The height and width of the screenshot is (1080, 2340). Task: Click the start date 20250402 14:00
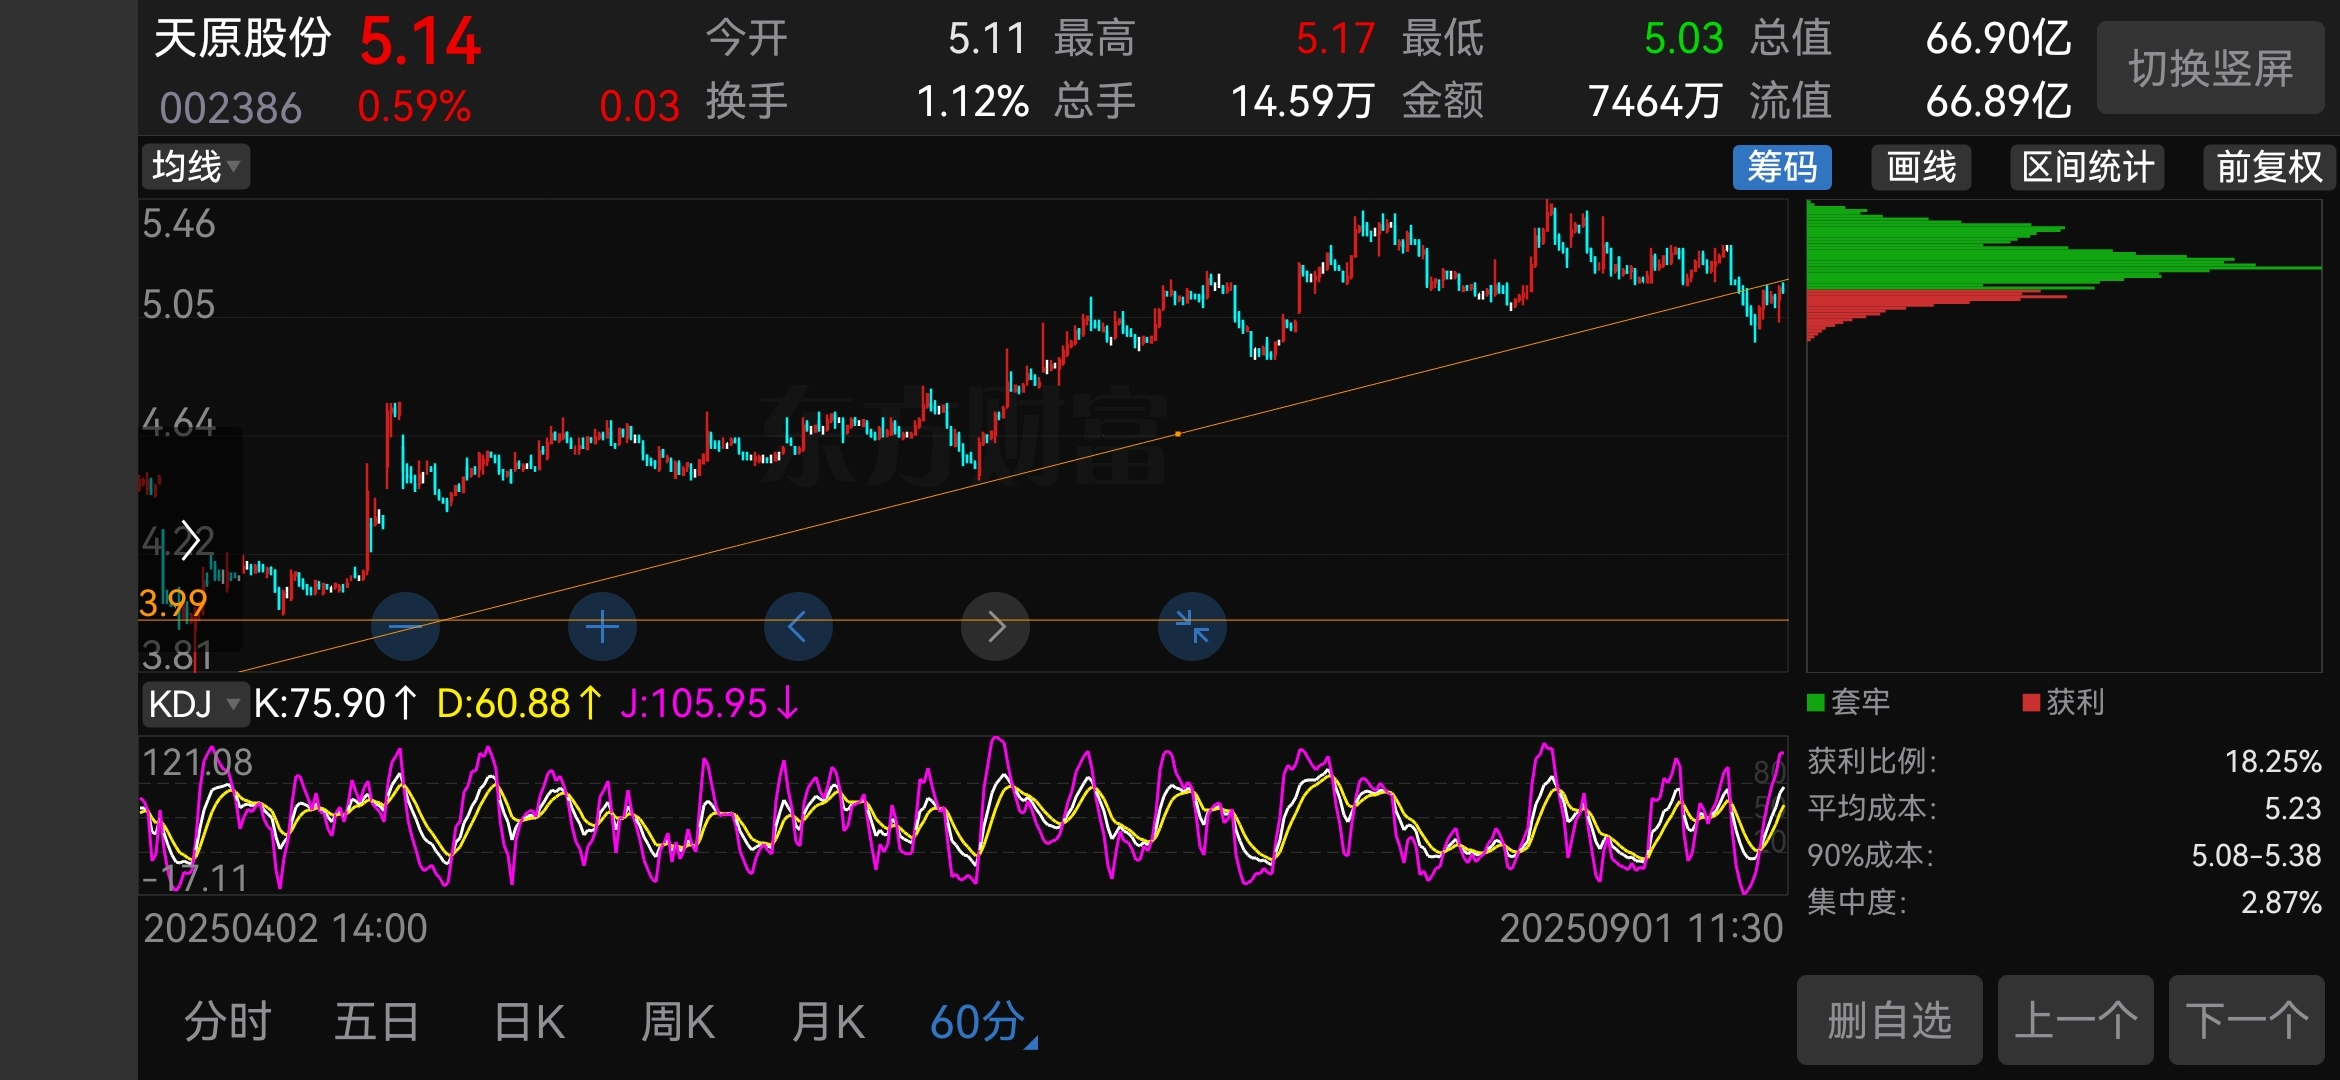pos(285,929)
